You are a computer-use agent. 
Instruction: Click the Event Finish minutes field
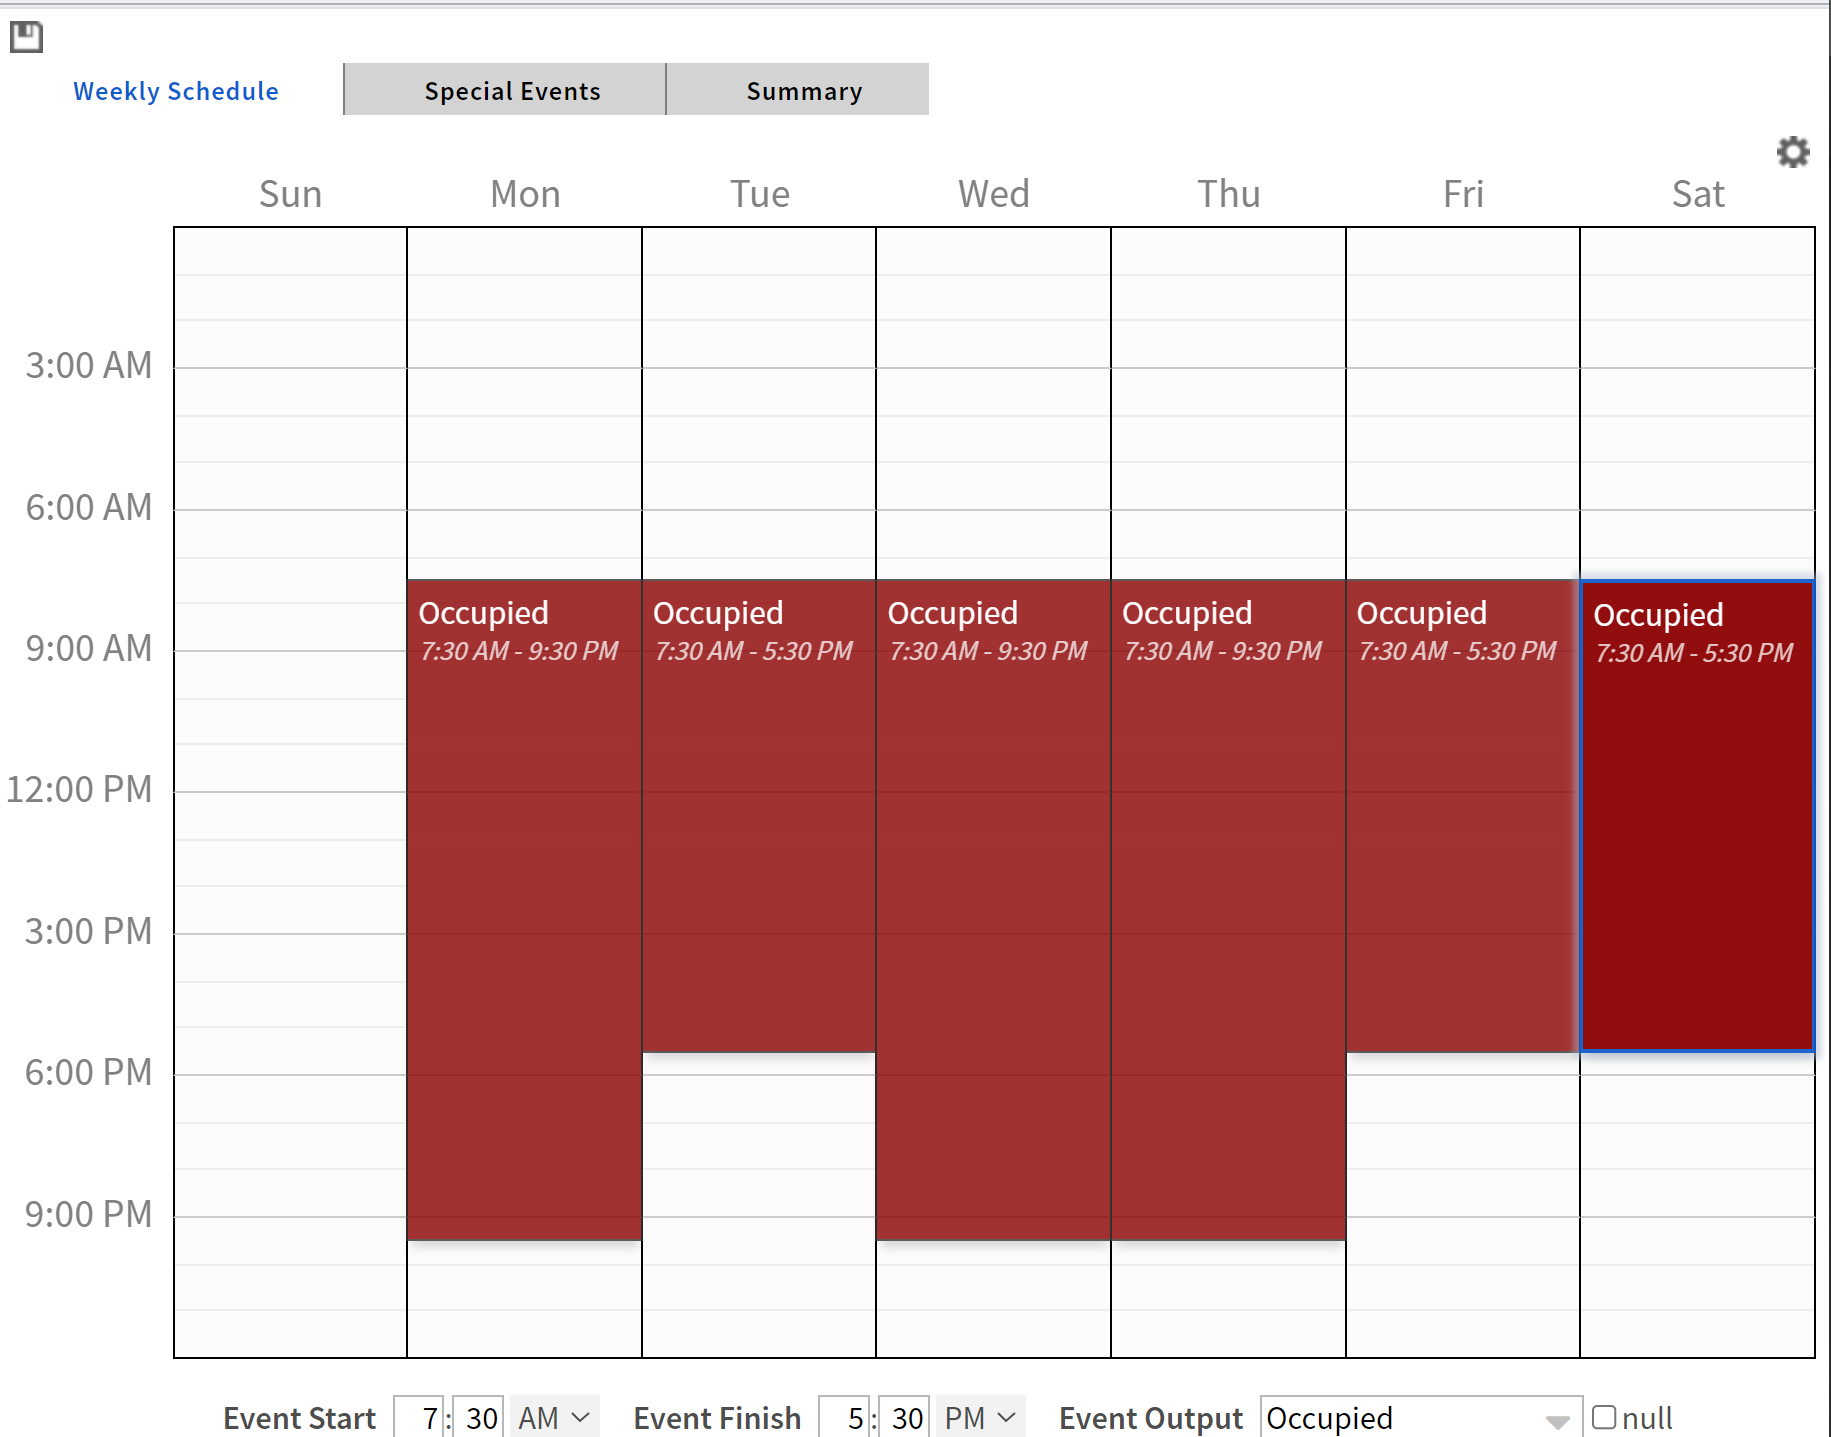pyautogui.click(x=907, y=1417)
